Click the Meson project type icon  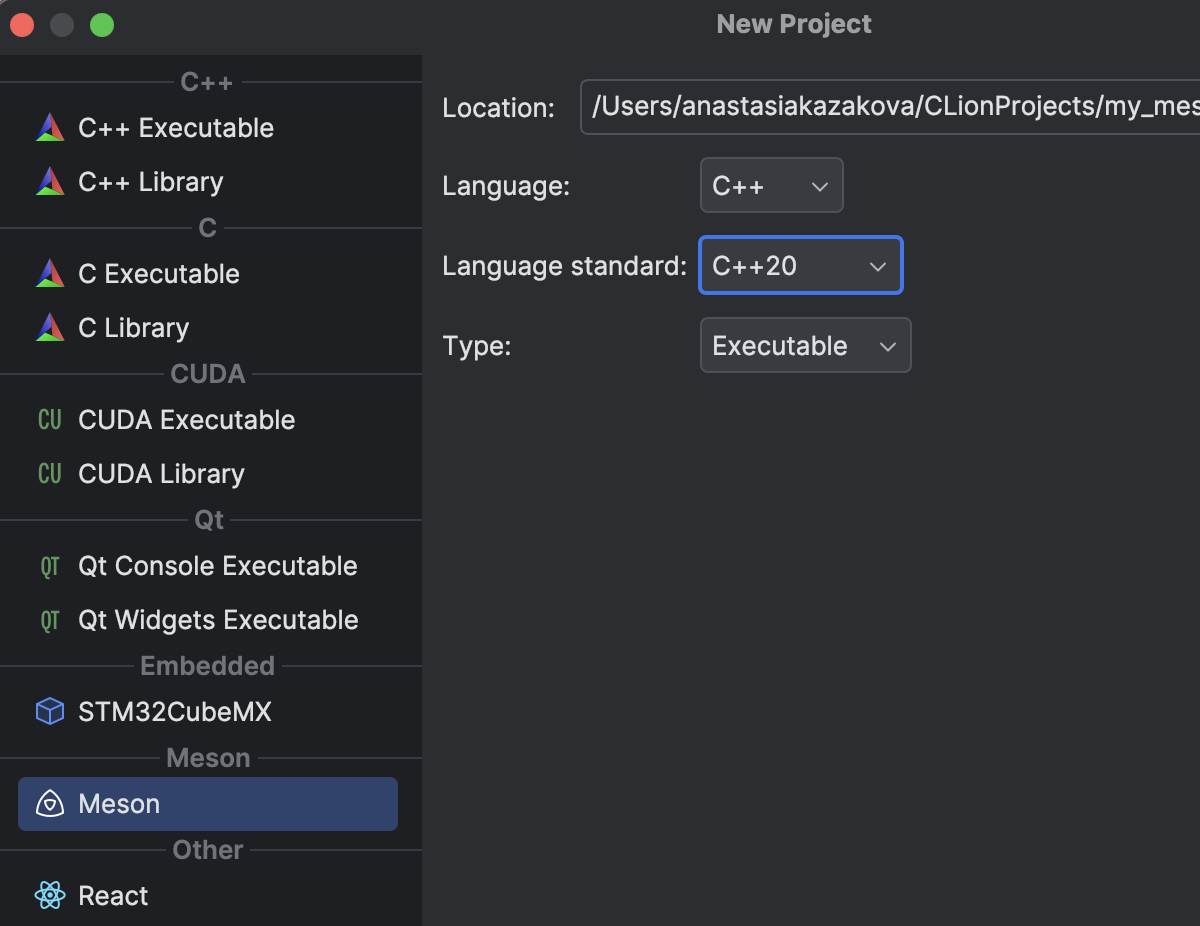tap(49, 804)
